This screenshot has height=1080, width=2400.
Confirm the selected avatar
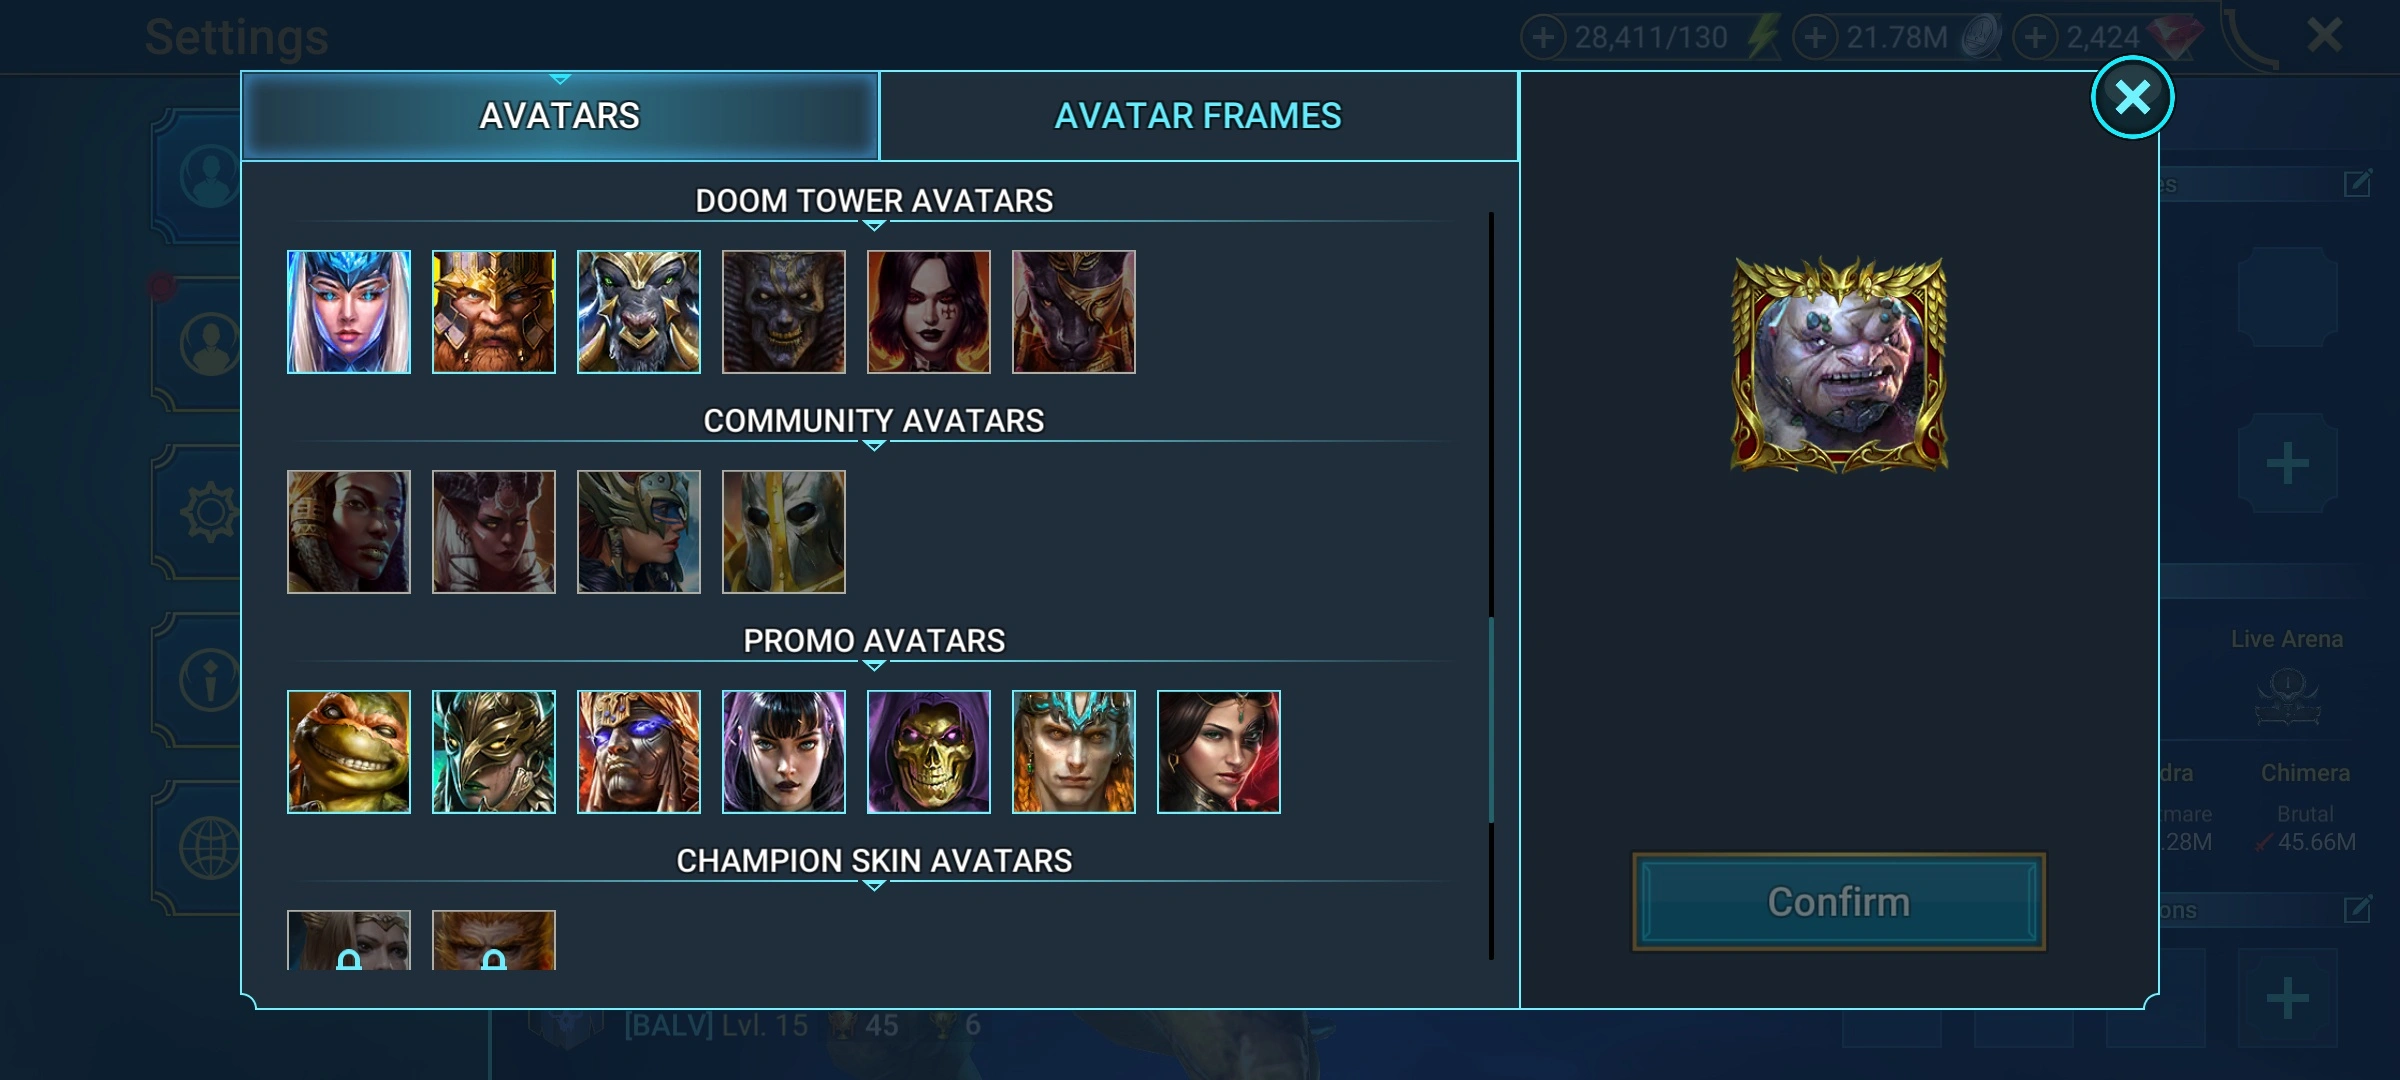click(1838, 902)
